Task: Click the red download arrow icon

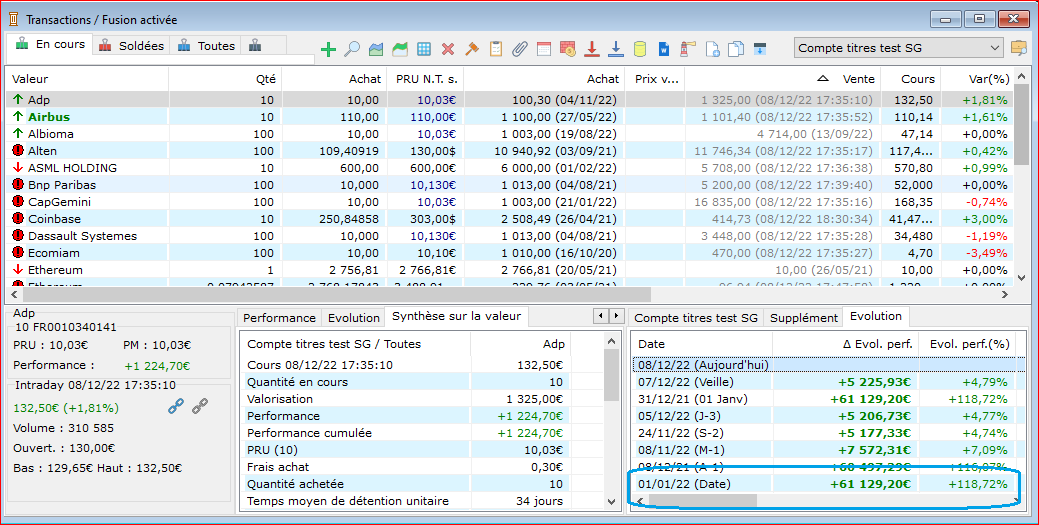Action: [x=592, y=48]
